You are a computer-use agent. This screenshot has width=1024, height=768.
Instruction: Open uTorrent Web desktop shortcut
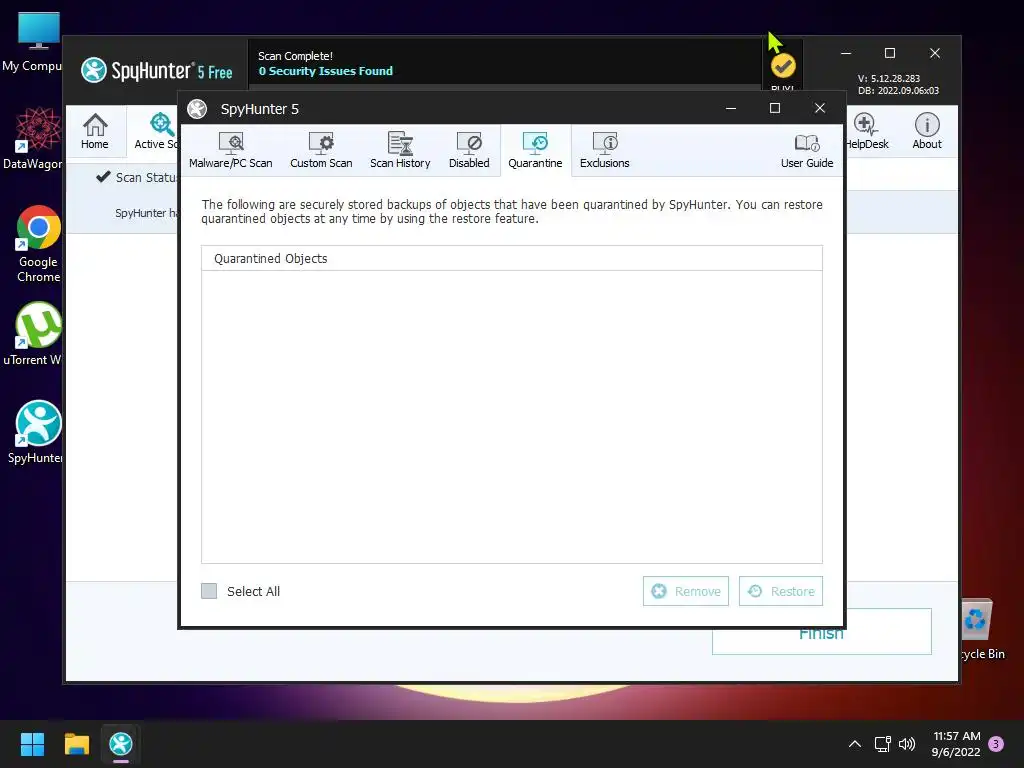click(x=33, y=333)
